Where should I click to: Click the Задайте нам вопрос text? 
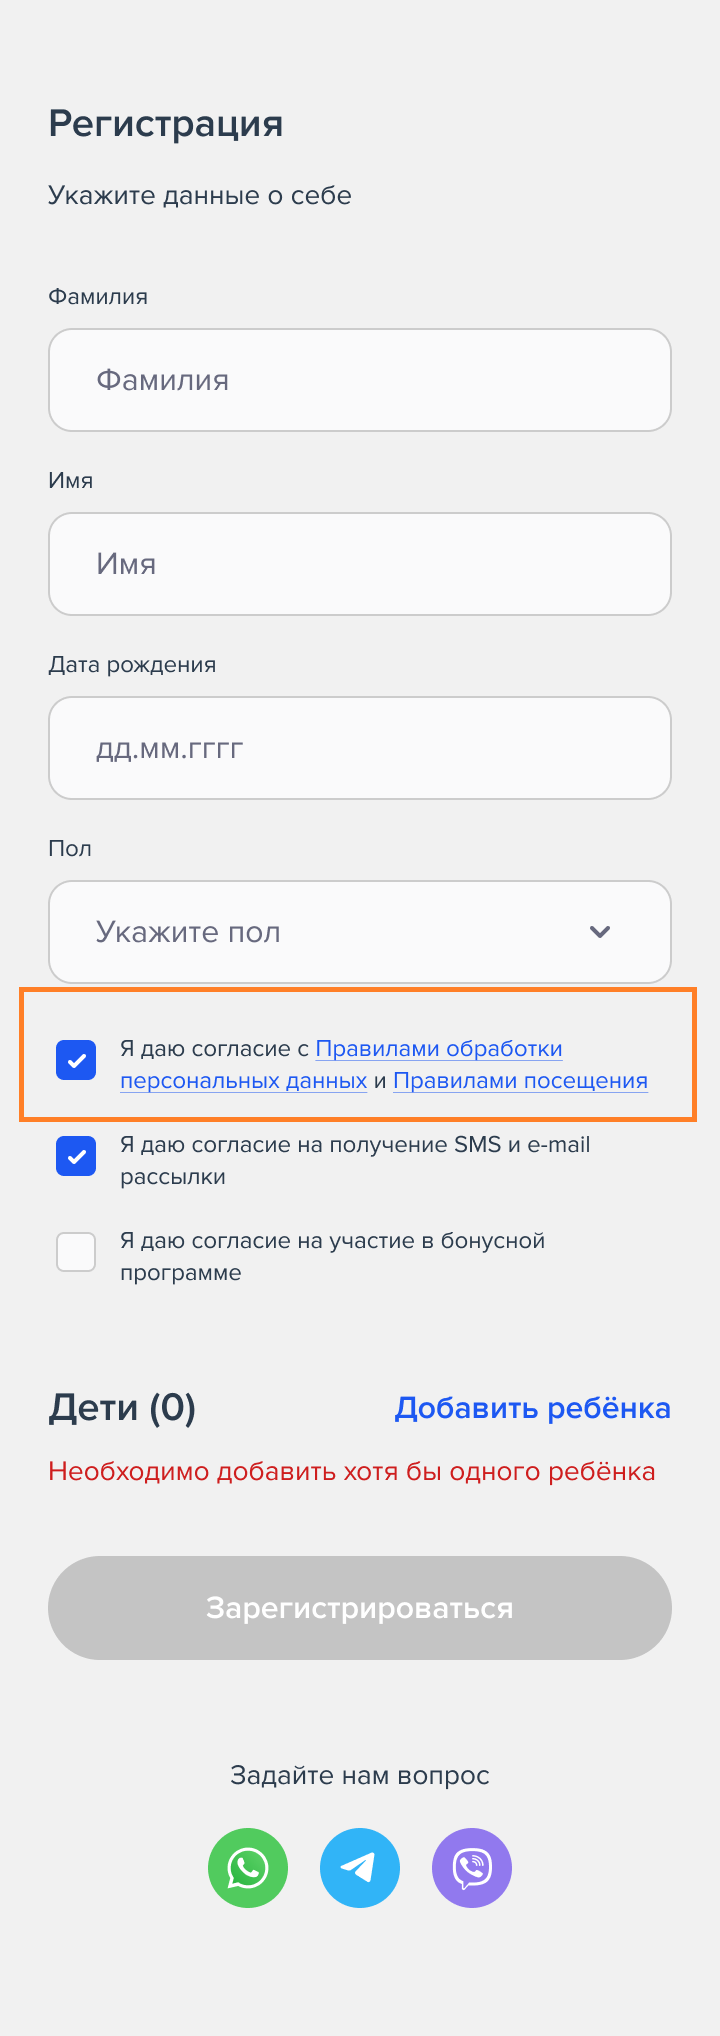pyautogui.click(x=360, y=1775)
